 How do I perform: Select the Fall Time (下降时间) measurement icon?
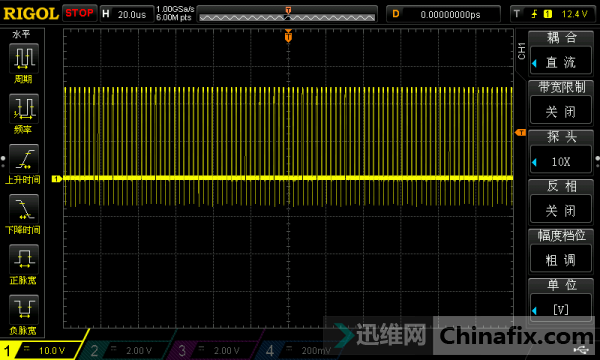click(24, 209)
